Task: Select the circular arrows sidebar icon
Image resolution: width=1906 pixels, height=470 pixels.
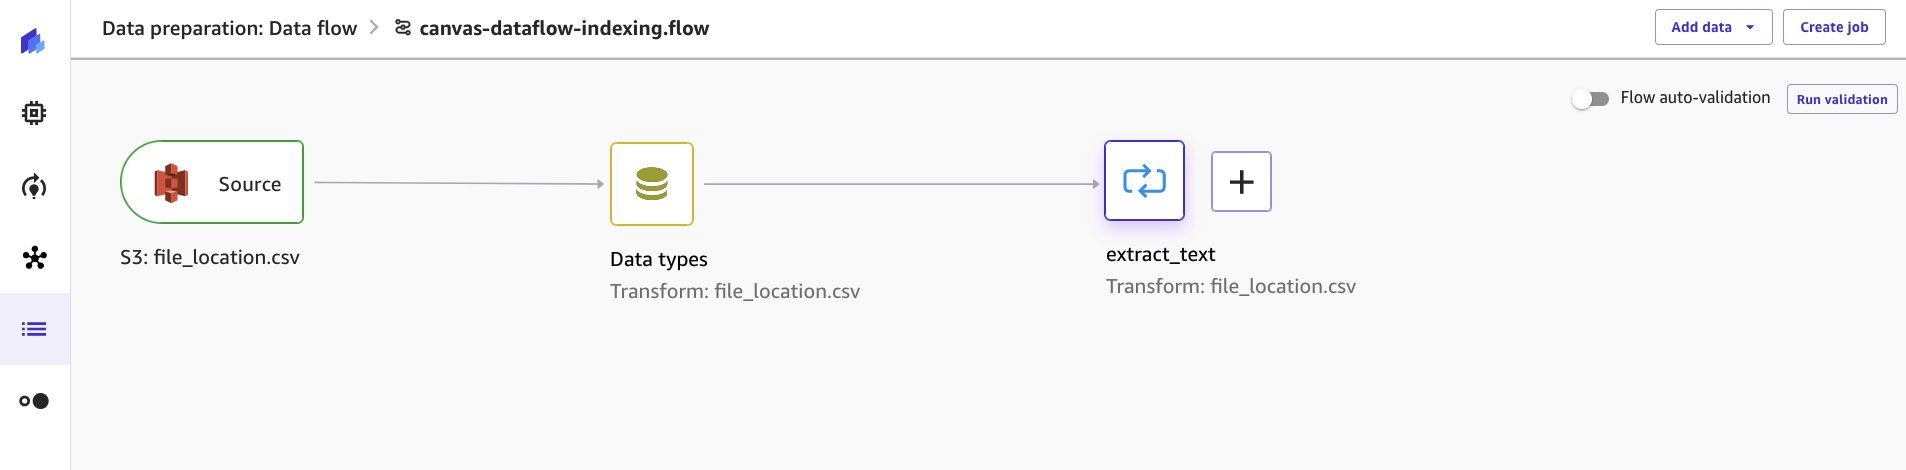Action: coord(34,186)
